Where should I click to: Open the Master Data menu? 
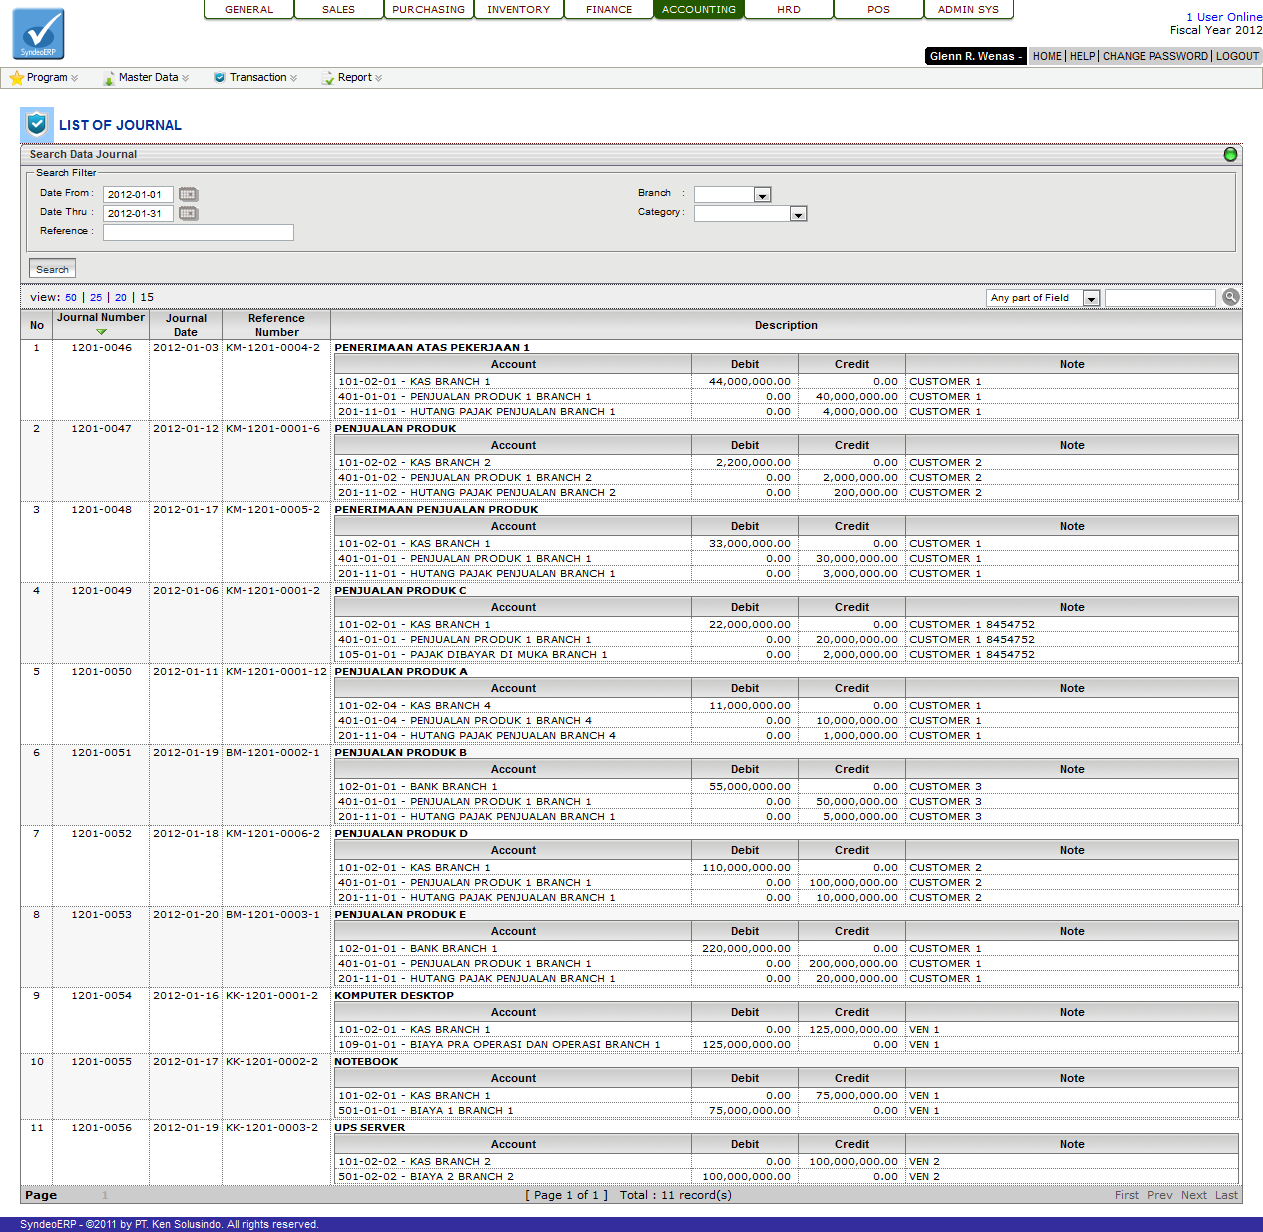coord(148,78)
